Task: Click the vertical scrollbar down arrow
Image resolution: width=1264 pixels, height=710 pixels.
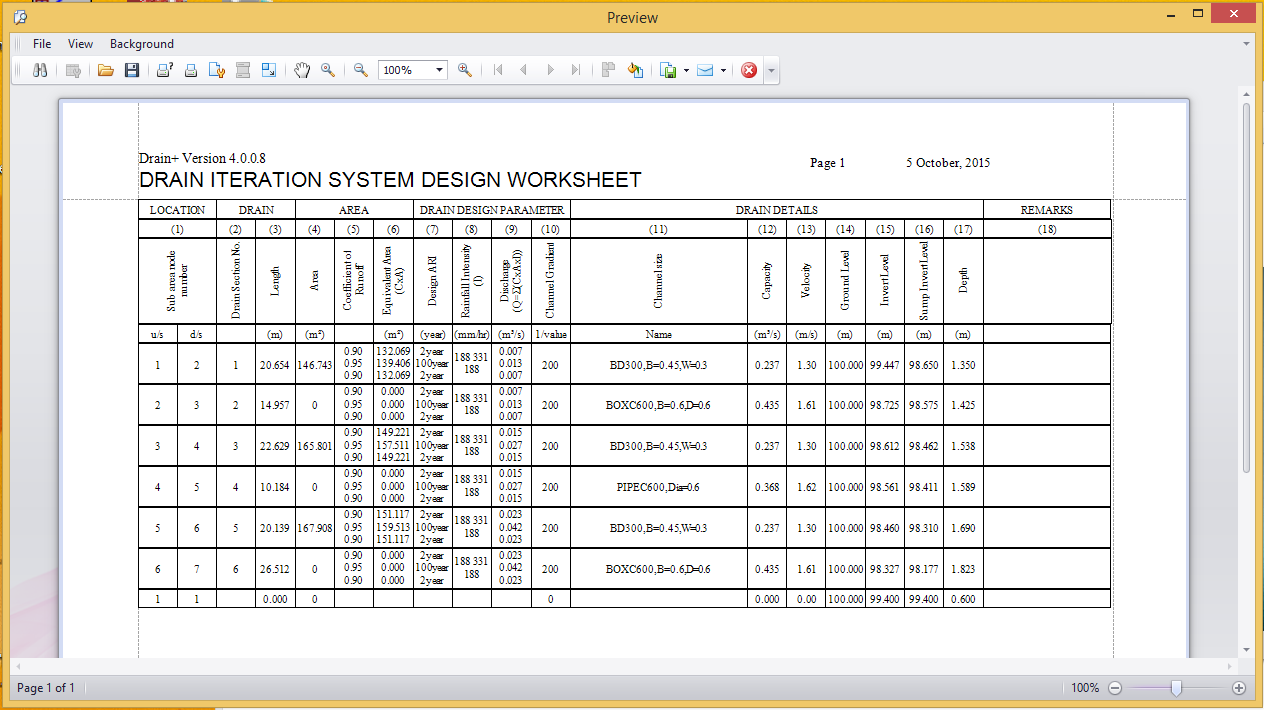Action: 1246,649
